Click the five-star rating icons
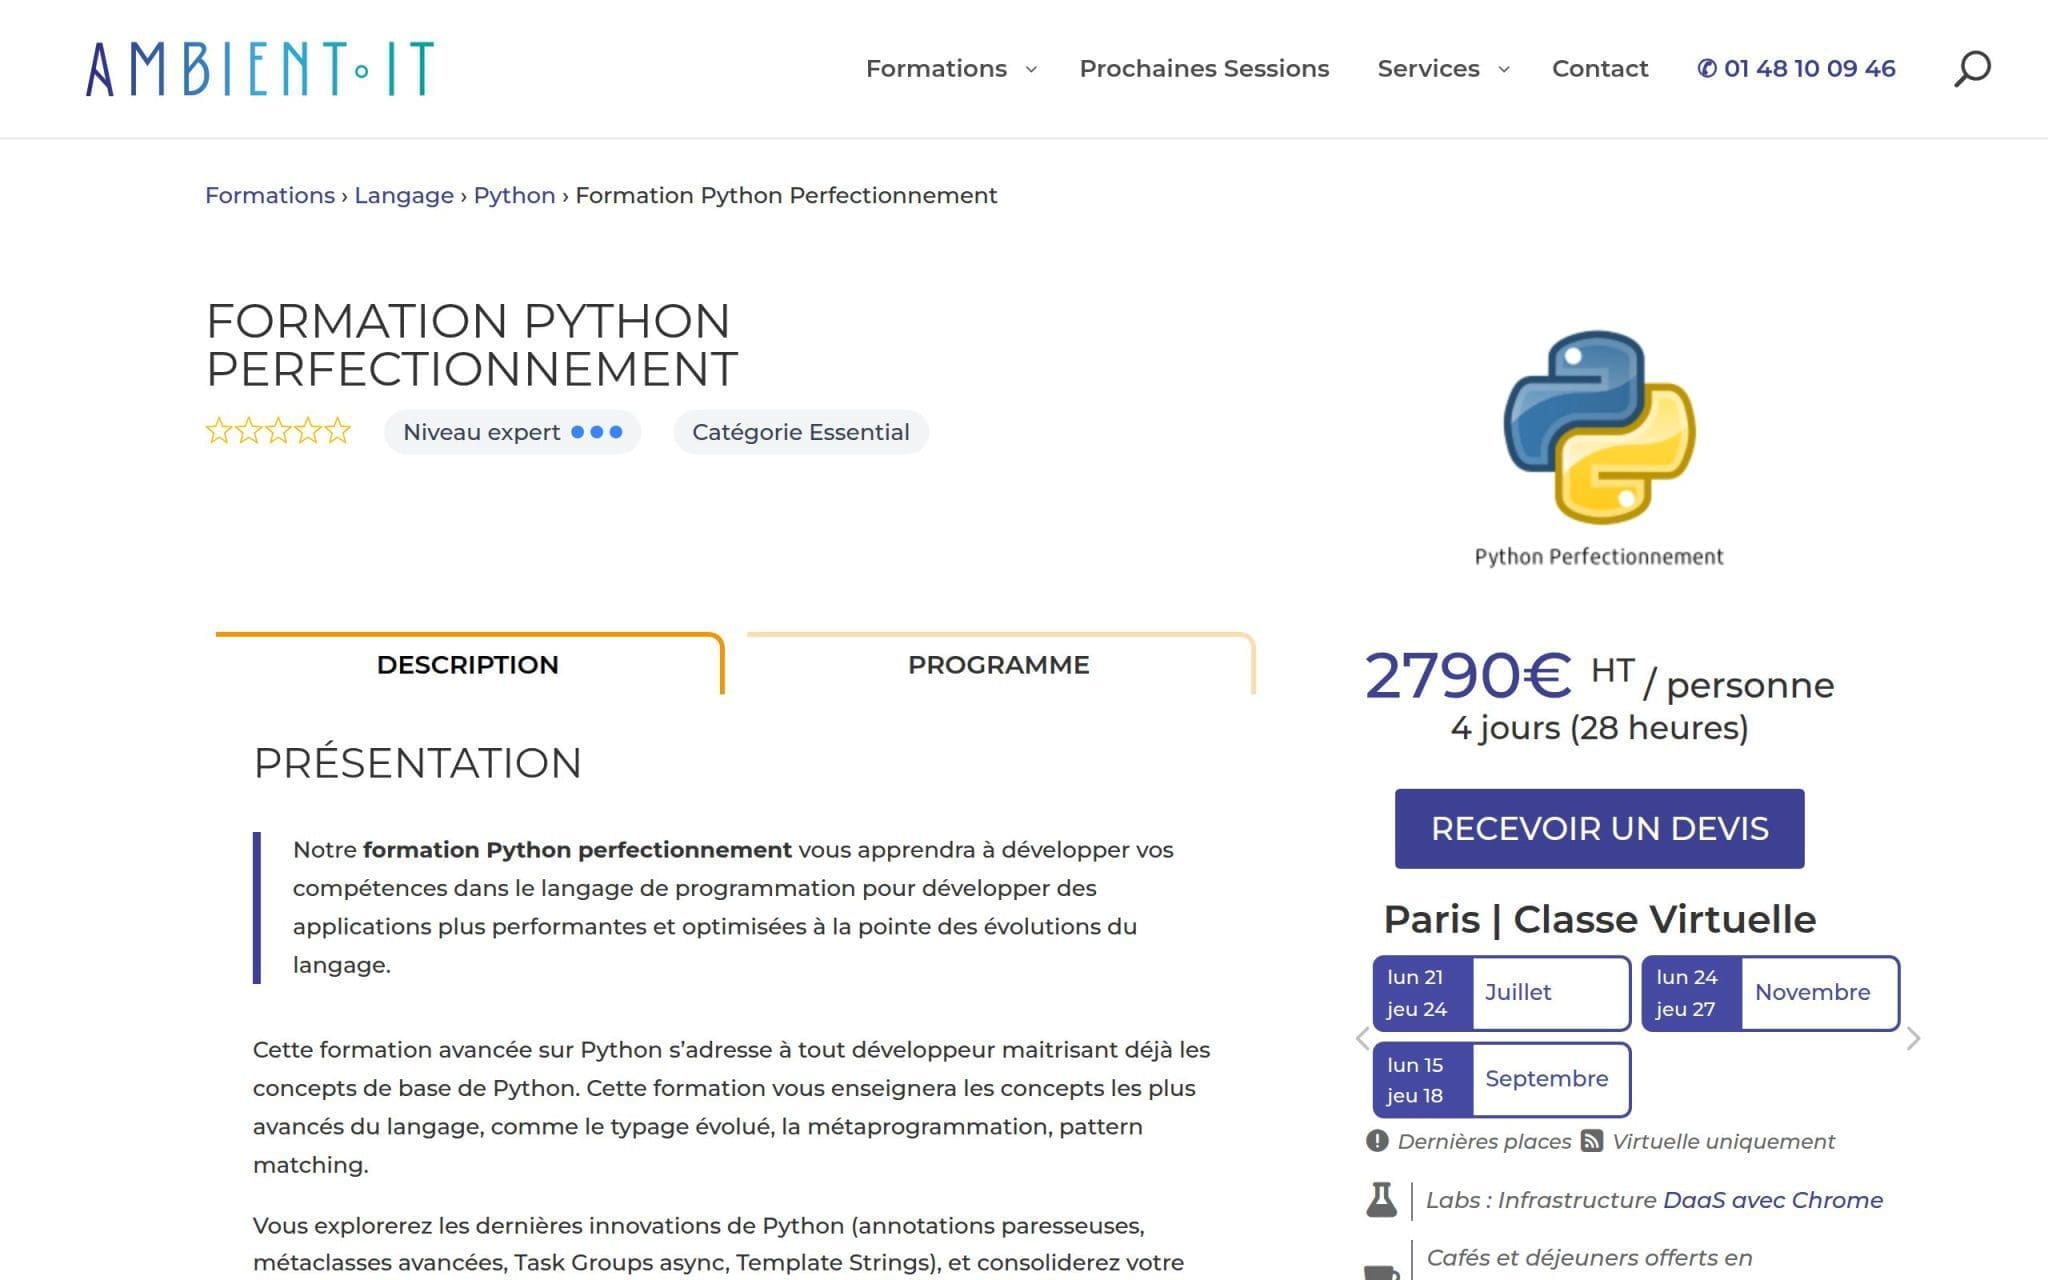The height and width of the screenshot is (1280, 2048). point(278,431)
